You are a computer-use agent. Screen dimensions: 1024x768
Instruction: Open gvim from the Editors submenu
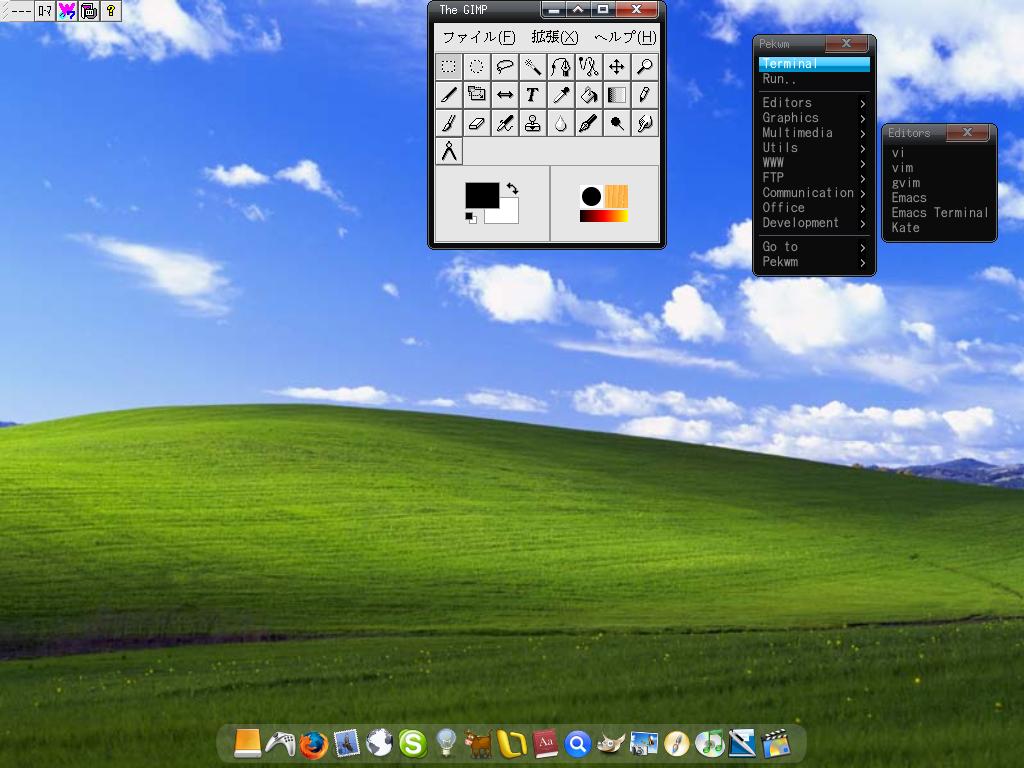[x=906, y=183]
